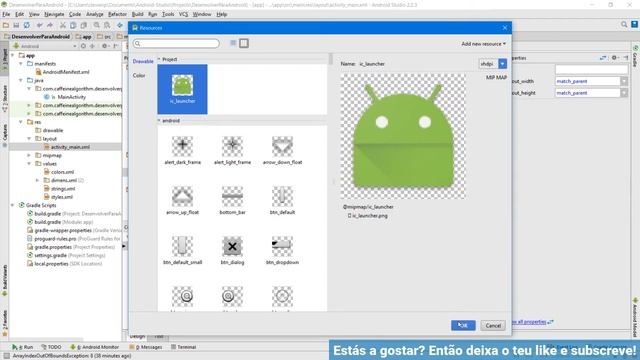Open the Terminal tool window
The height and width of the screenshot is (360, 640).
coord(183,347)
